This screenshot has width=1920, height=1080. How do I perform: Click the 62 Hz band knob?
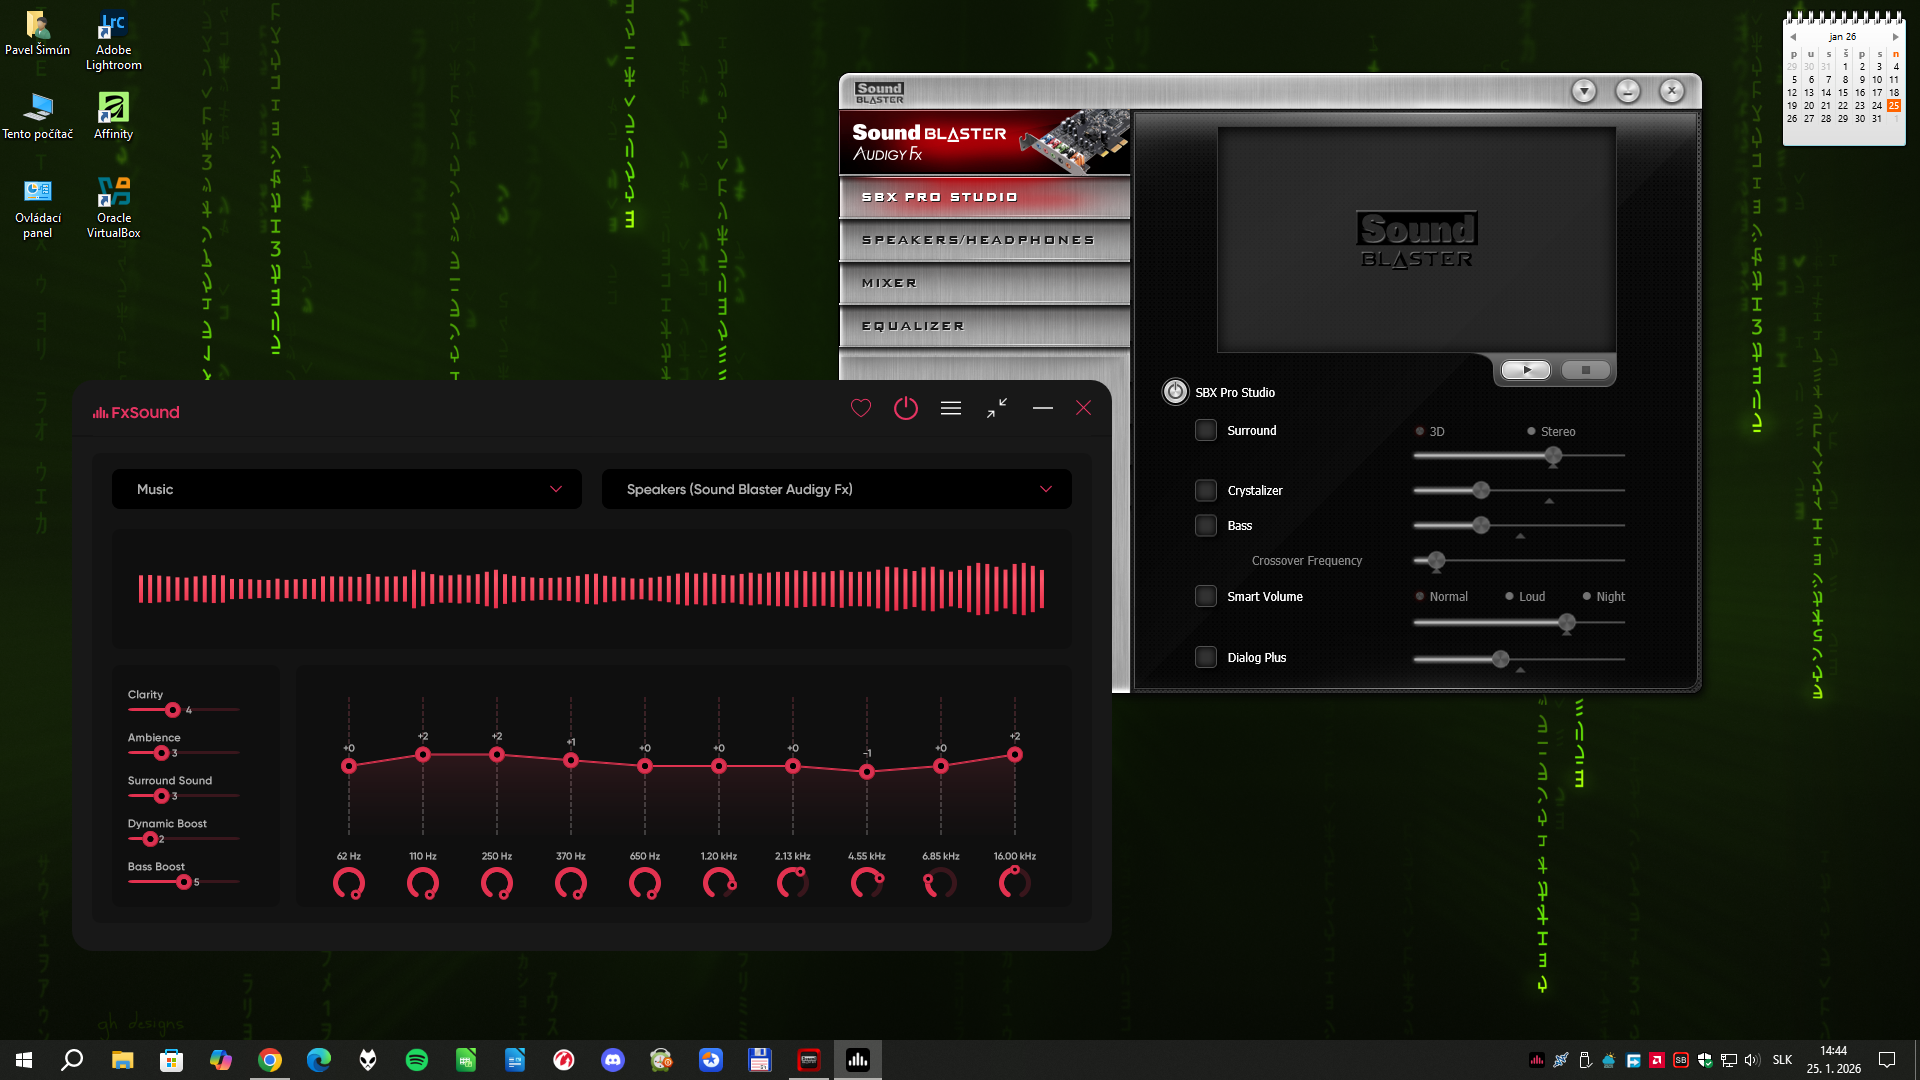349,883
